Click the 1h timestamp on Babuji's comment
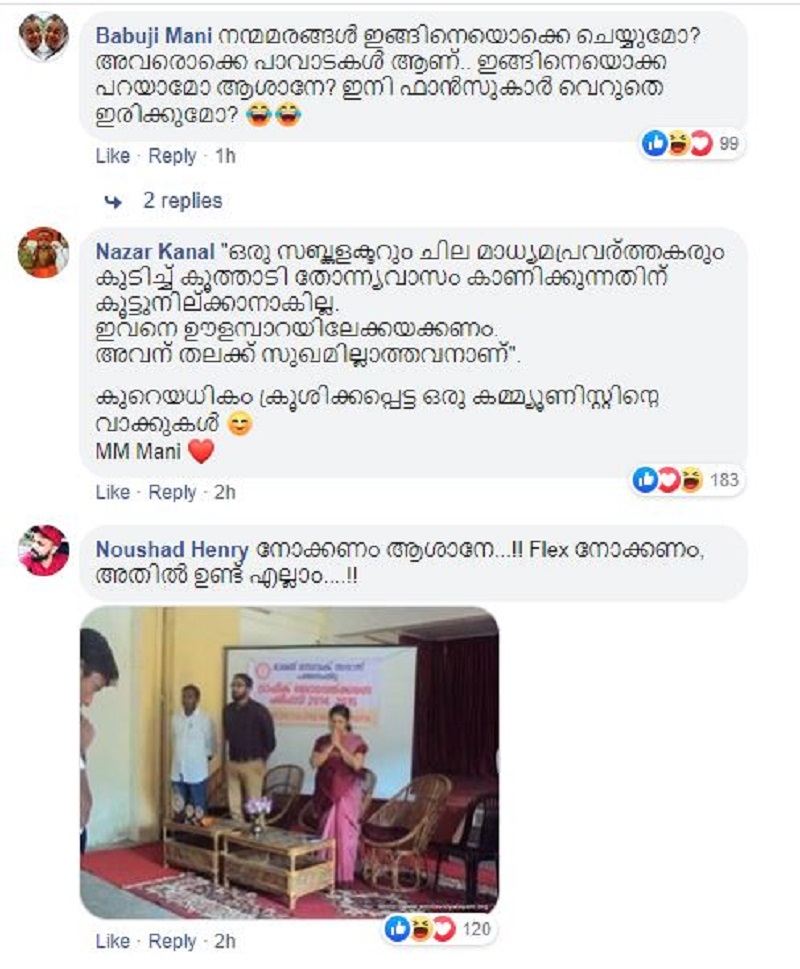Image resolution: width=800 pixels, height=969 pixels. pos(225,156)
